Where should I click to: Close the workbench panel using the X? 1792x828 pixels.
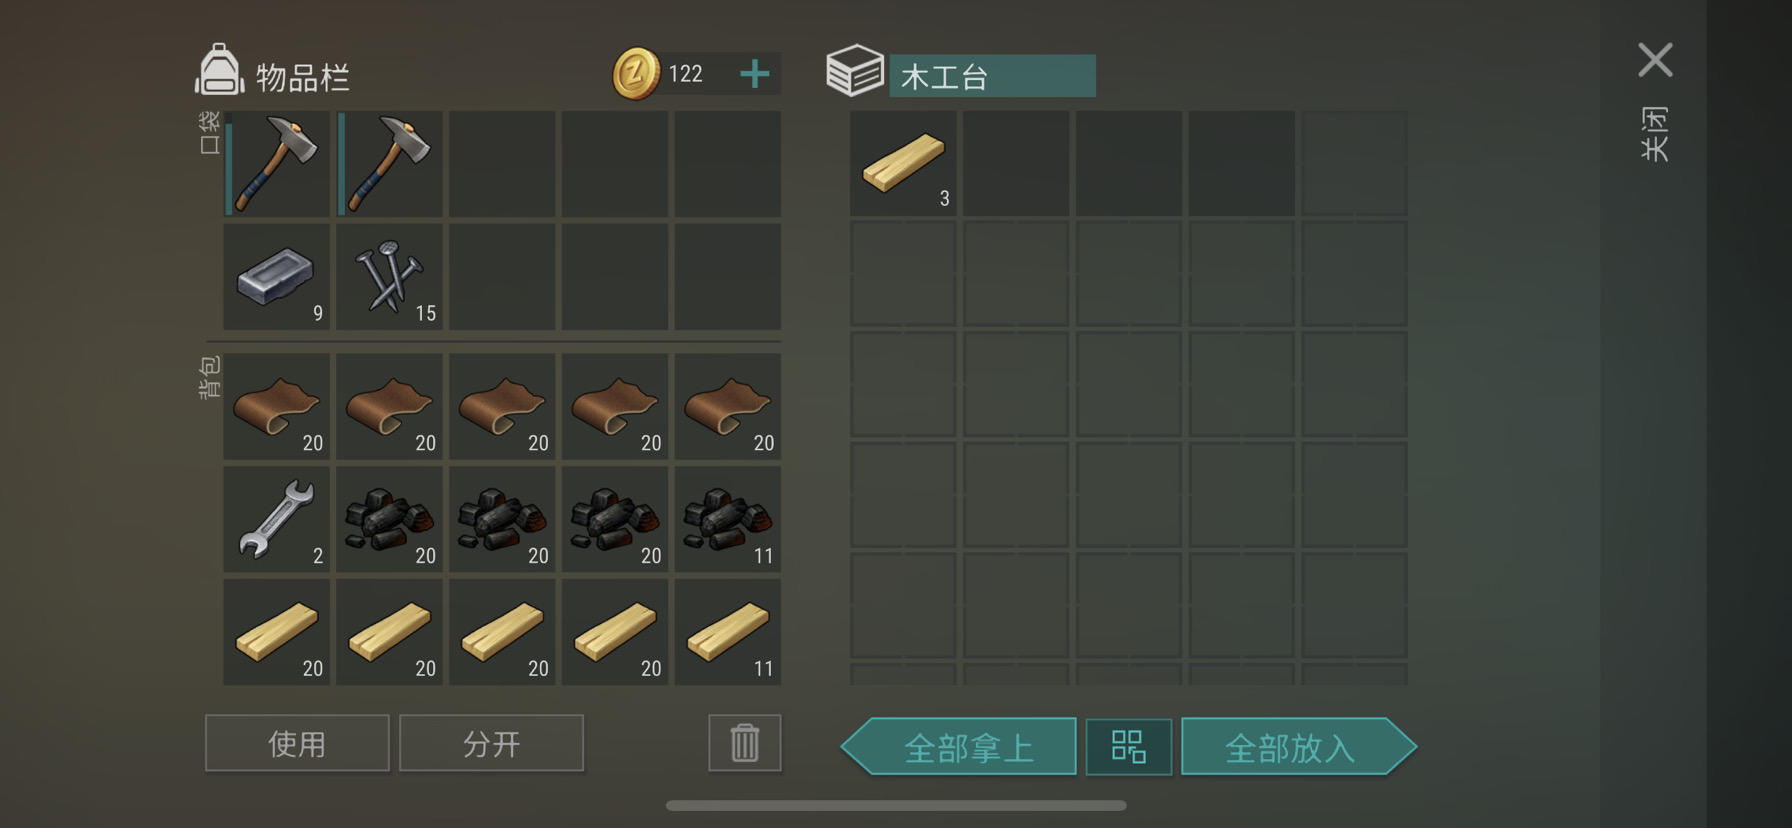pyautogui.click(x=1655, y=60)
